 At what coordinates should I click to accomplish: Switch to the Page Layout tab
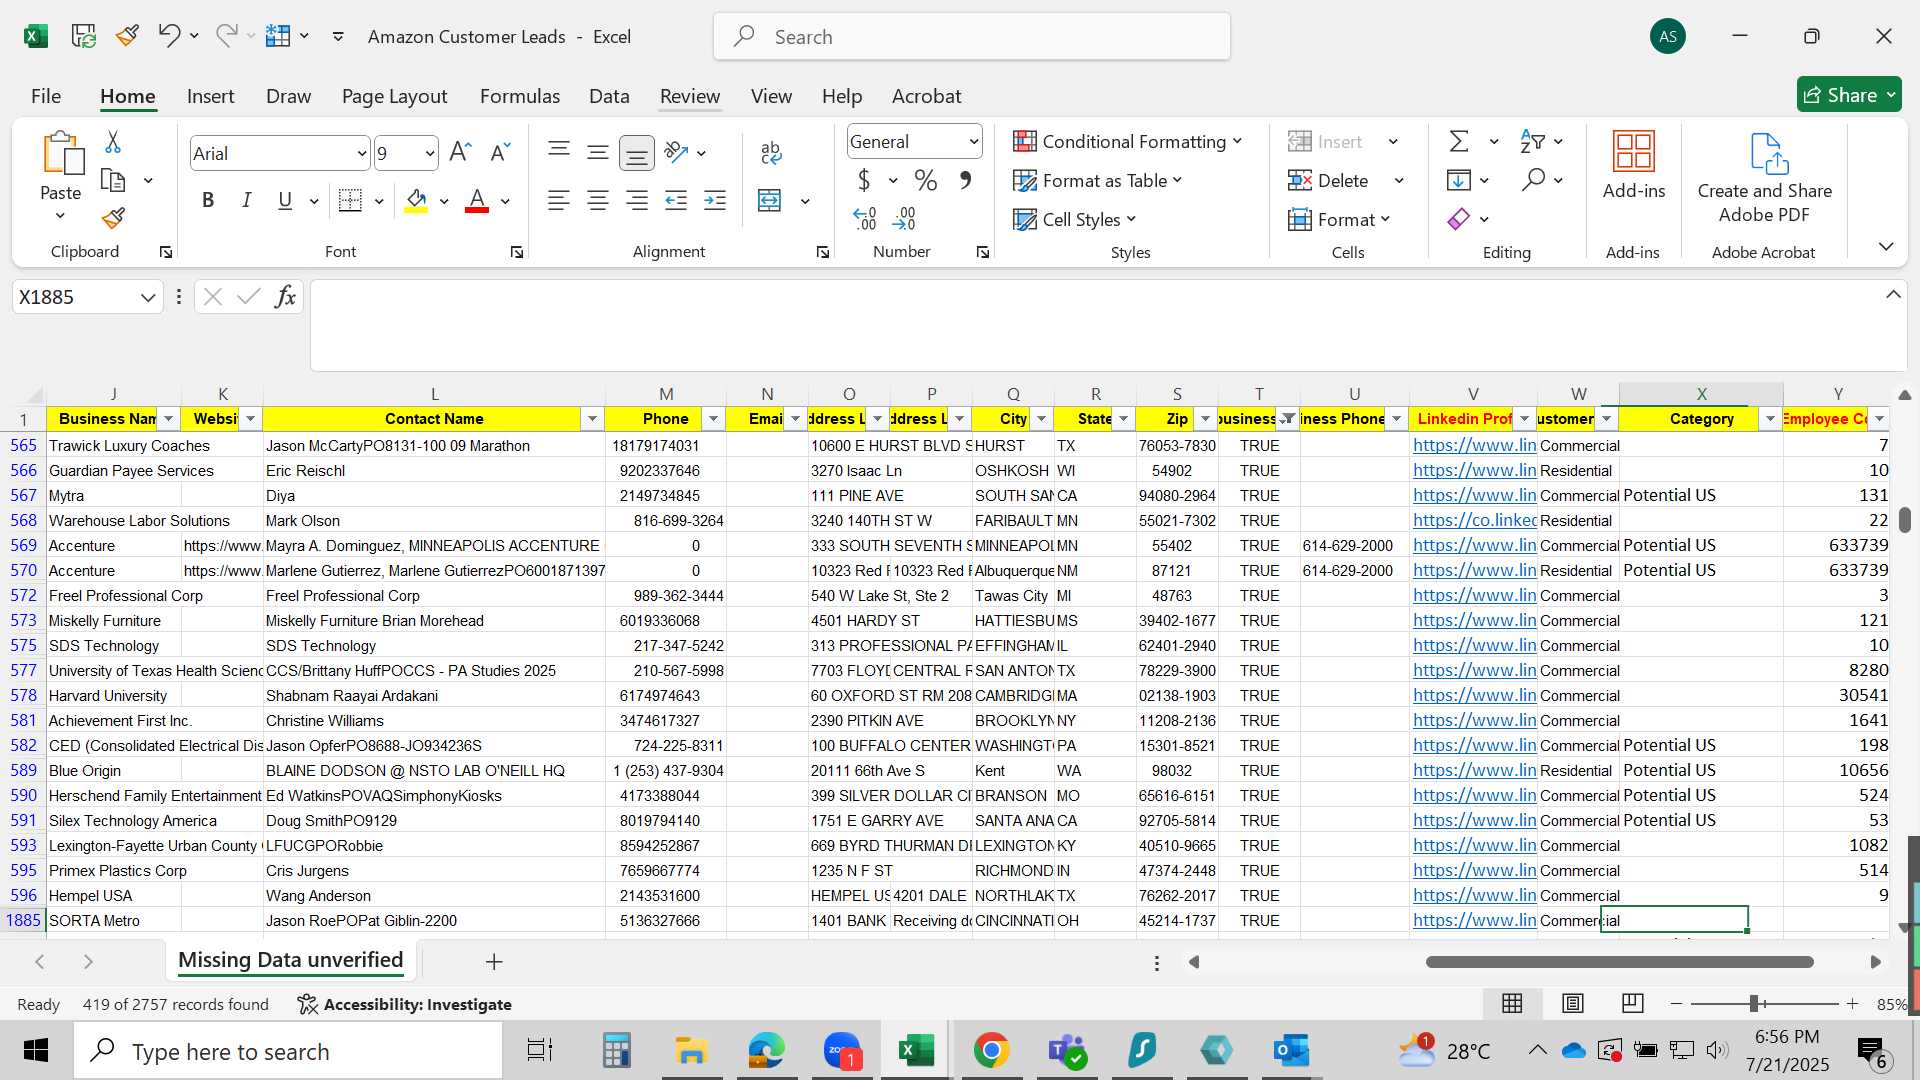pos(394,96)
